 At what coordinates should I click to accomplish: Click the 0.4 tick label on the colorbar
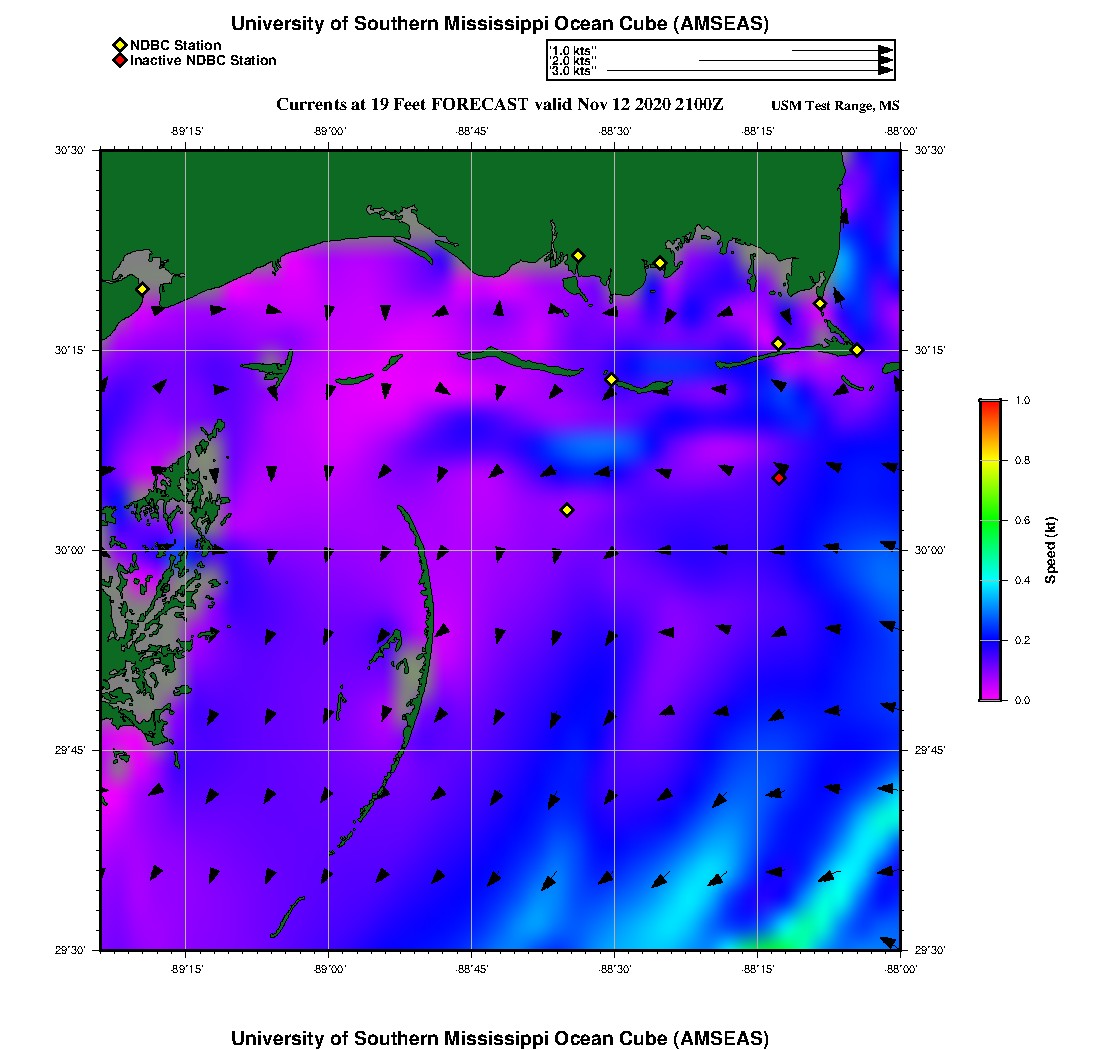pyautogui.click(x=1023, y=580)
